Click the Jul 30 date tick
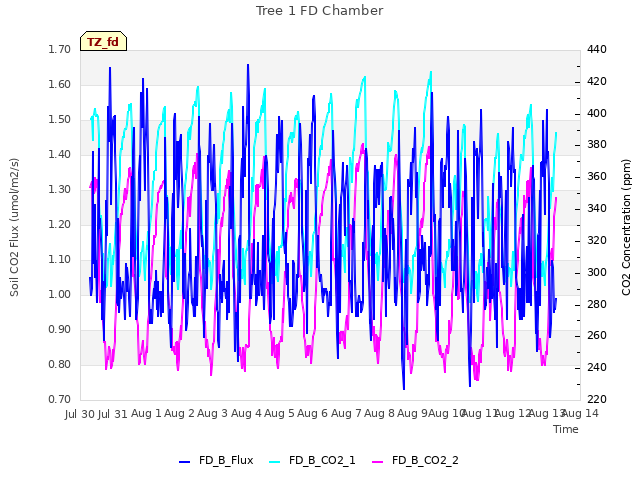 tap(80, 414)
